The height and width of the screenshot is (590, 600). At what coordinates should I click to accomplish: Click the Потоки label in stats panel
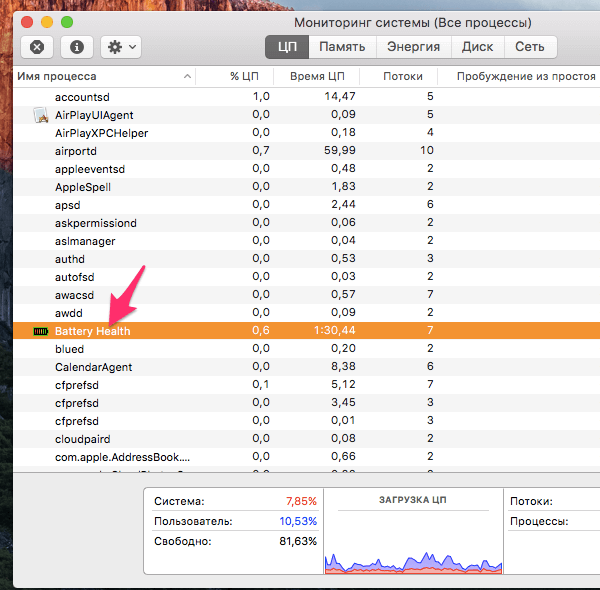click(x=531, y=501)
